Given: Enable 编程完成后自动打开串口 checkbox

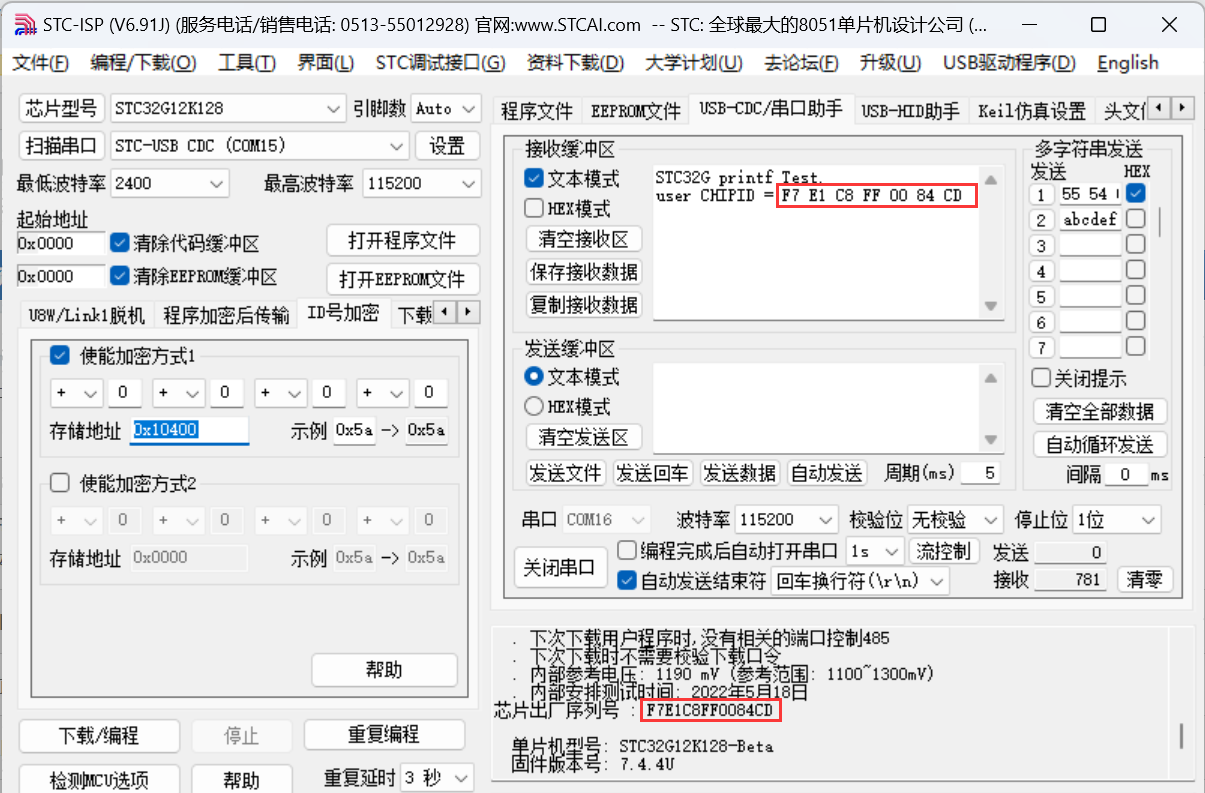Looking at the screenshot, I should [627, 550].
